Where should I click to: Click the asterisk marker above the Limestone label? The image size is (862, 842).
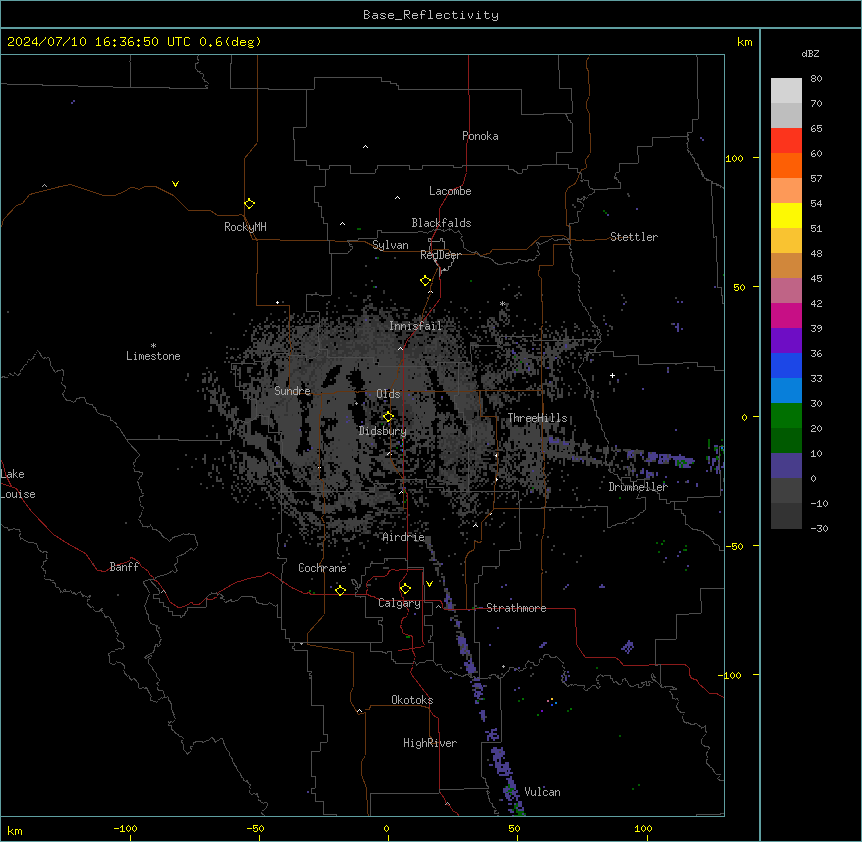[153, 346]
